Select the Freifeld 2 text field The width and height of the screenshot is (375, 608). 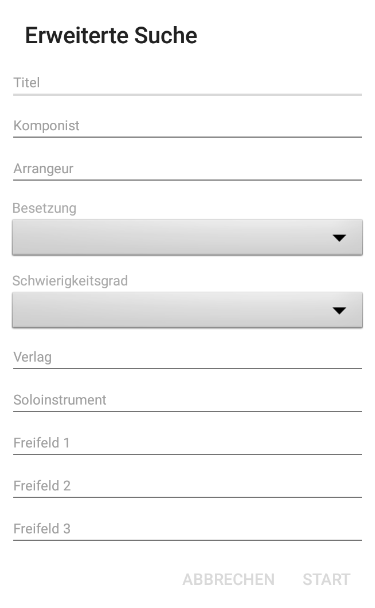click(x=187, y=486)
